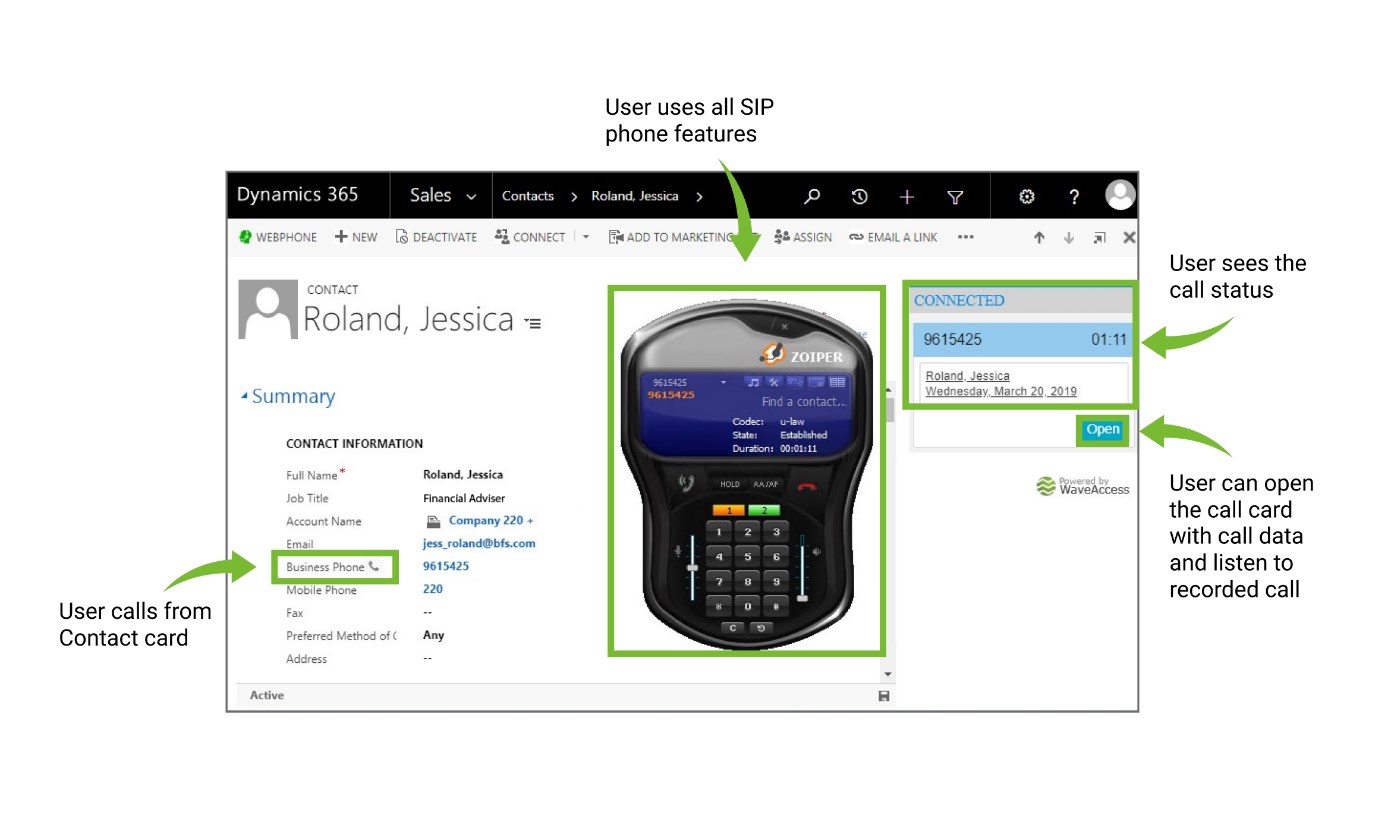1388x837 pixels.
Task: Go to previous record up arrow
Action: point(1039,237)
